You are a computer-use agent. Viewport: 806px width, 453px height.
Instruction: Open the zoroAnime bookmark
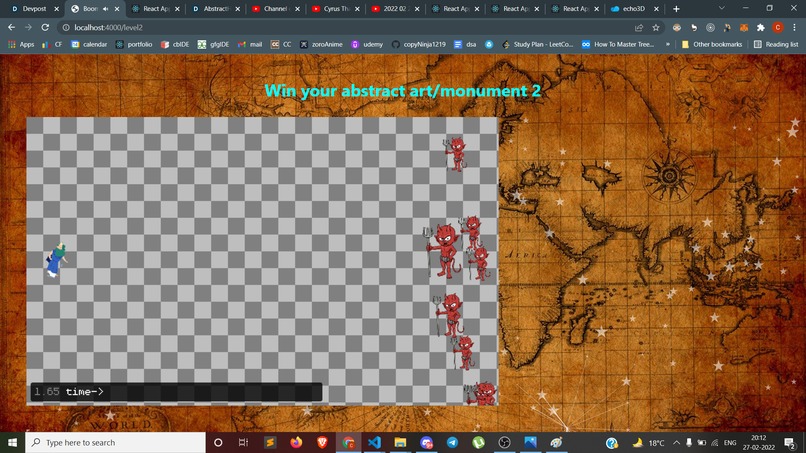pos(321,44)
